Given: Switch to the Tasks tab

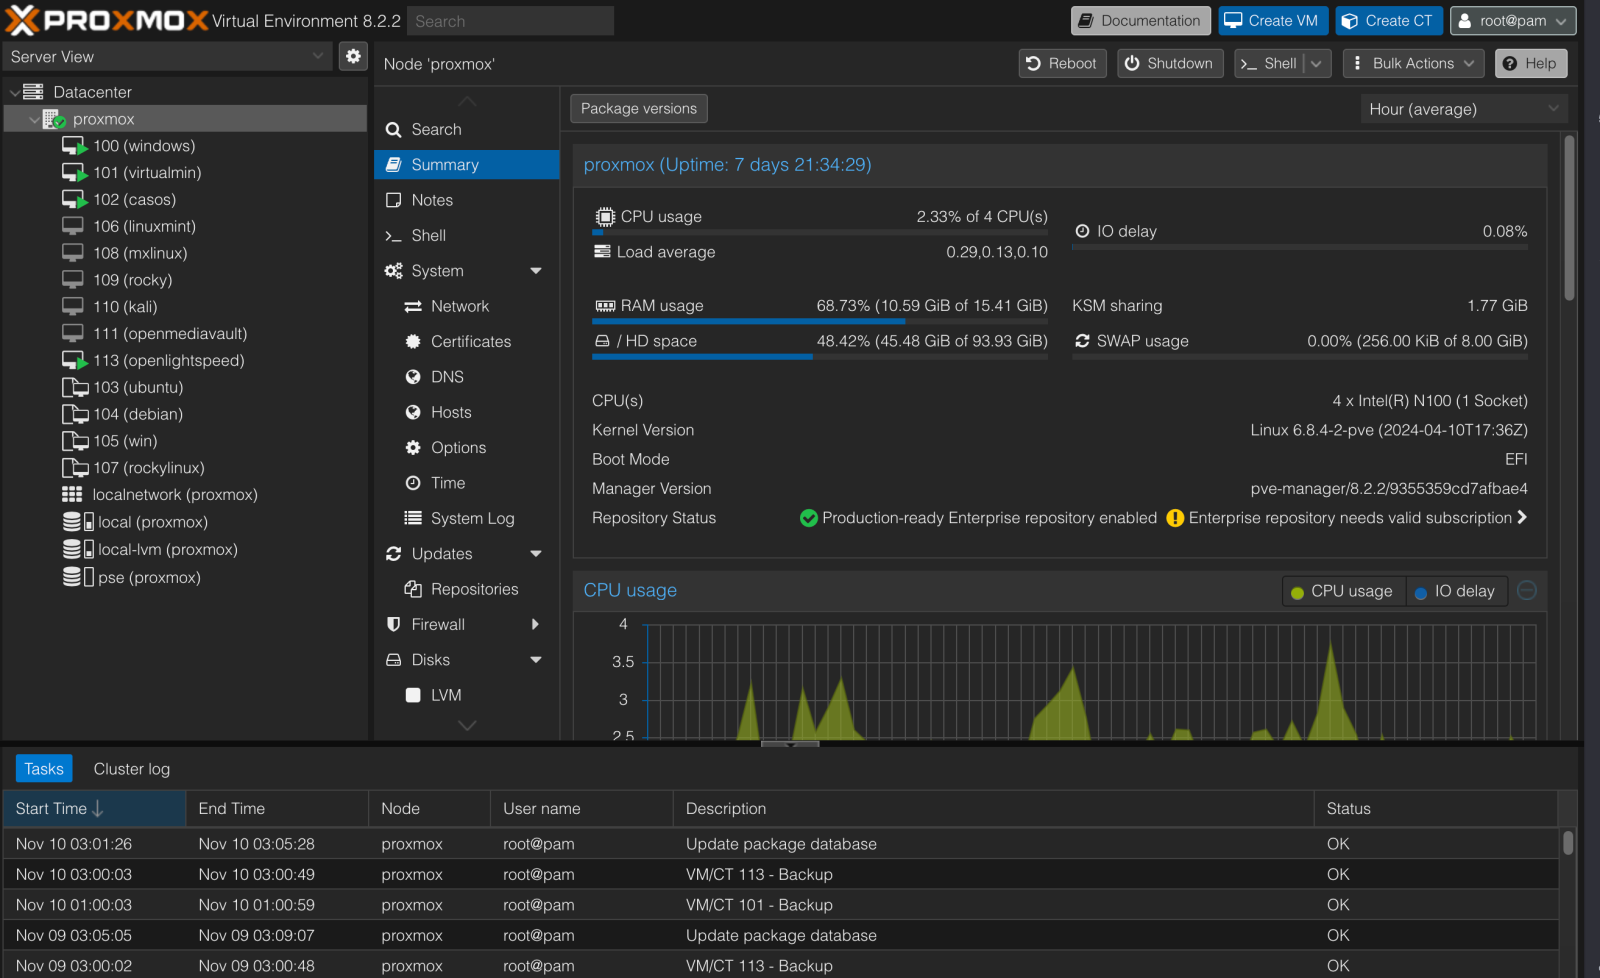Looking at the screenshot, I should (x=44, y=769).
